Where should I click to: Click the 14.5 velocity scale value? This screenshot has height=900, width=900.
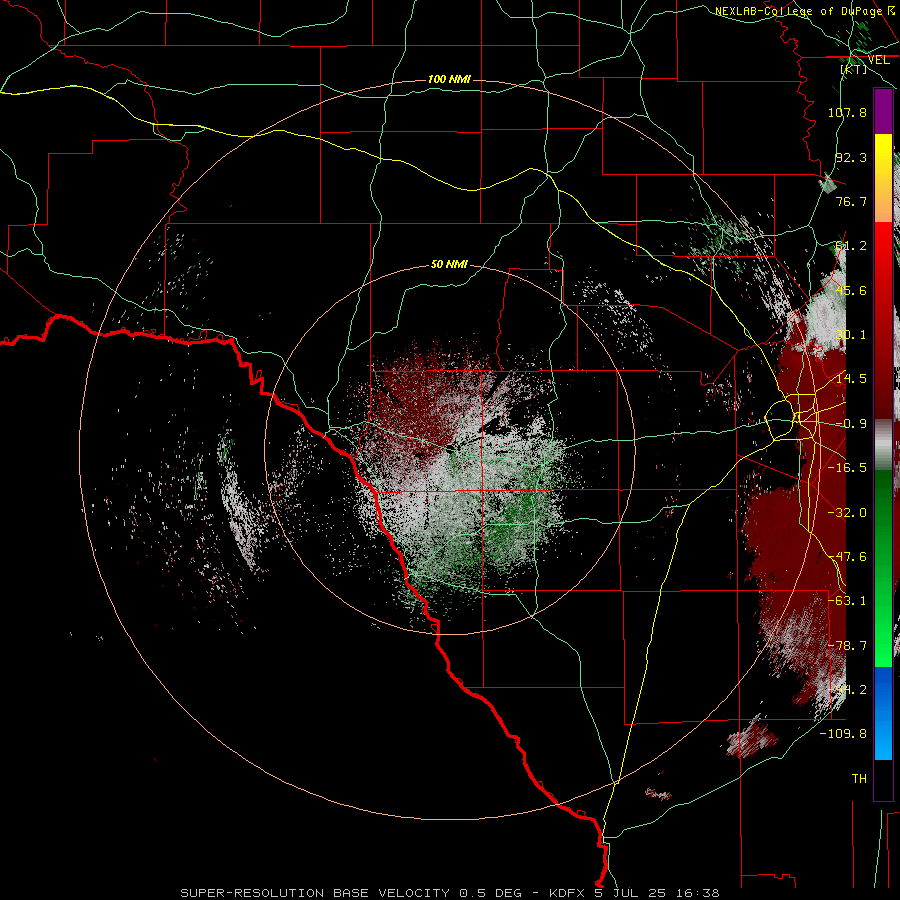point(851,379)
